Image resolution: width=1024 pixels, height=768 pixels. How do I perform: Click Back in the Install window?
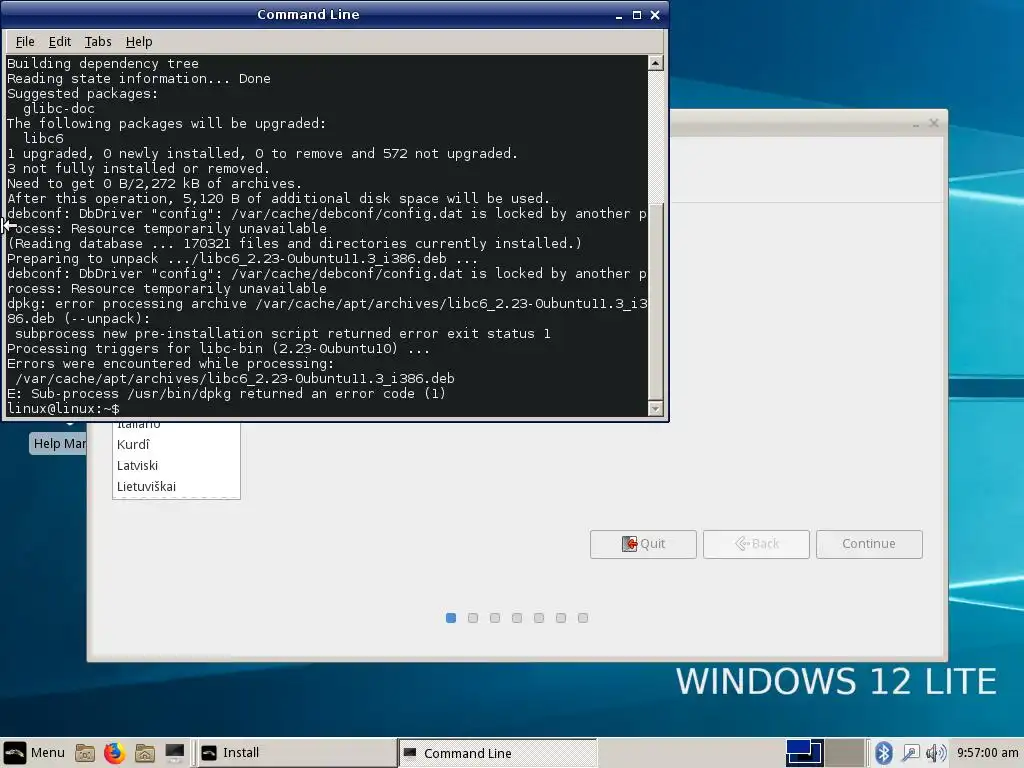(756, 544)
